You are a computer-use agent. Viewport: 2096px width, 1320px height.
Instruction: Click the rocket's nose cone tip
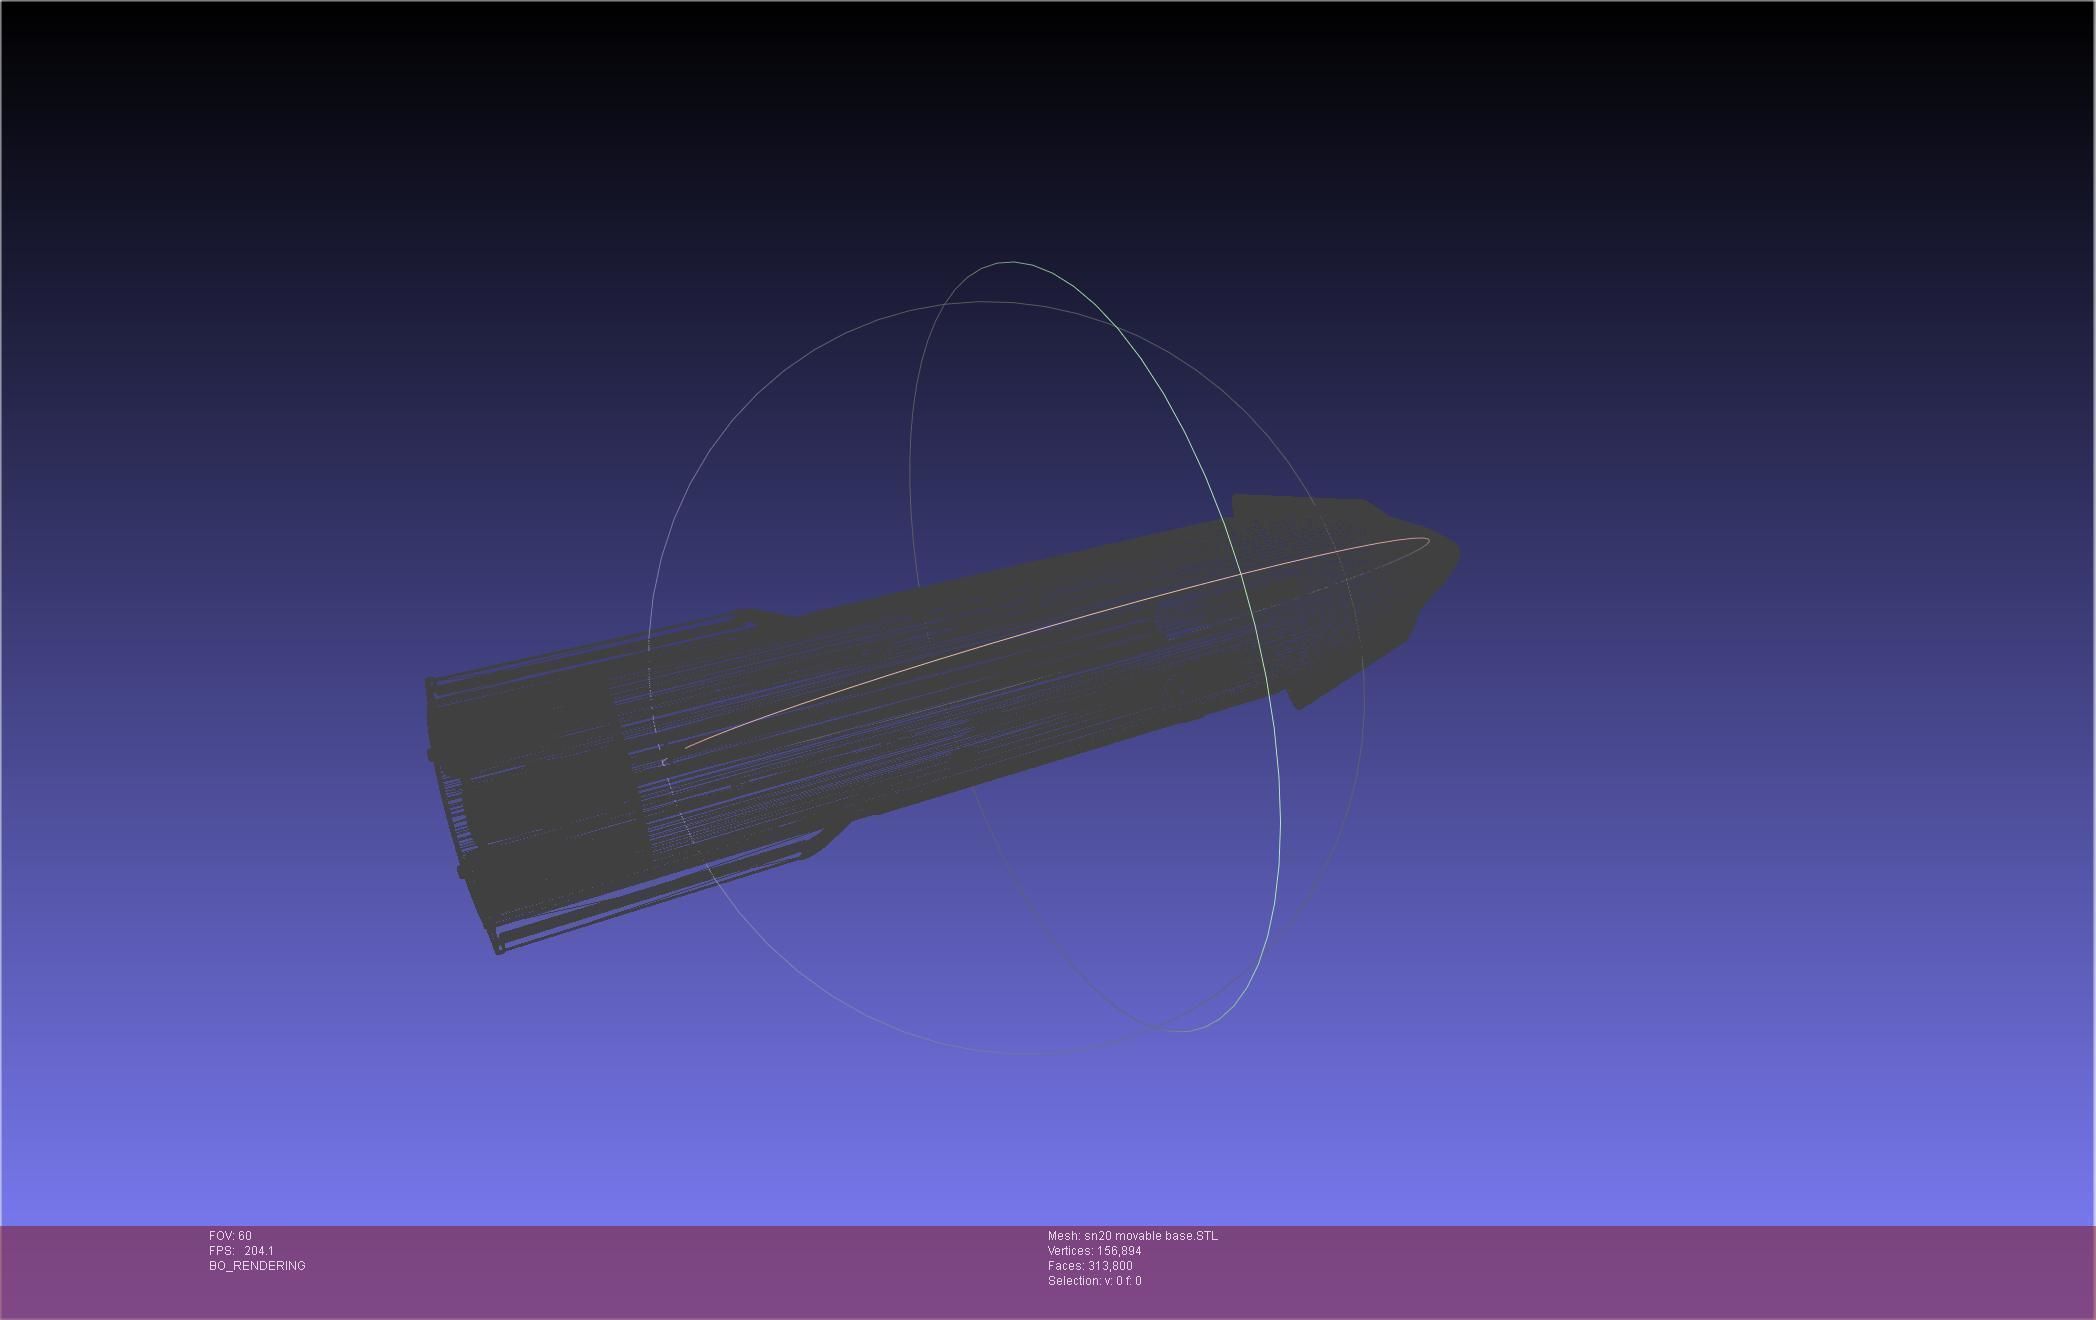1452,555
